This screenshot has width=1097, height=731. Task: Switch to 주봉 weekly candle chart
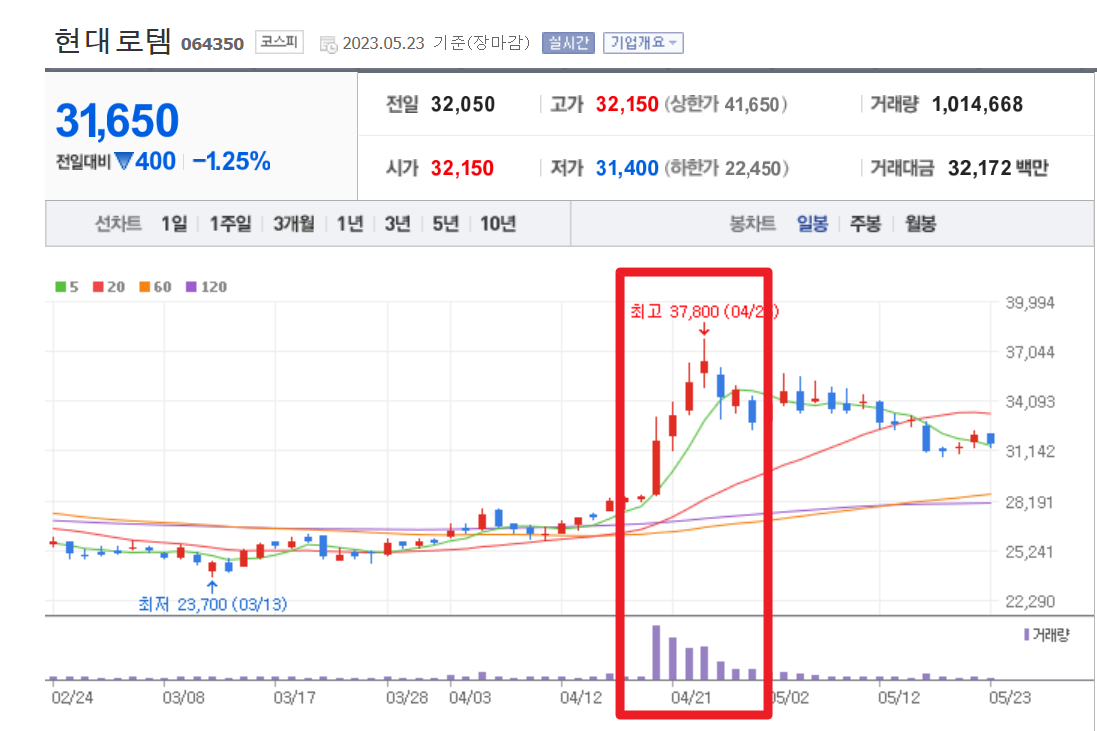(865, 224)
